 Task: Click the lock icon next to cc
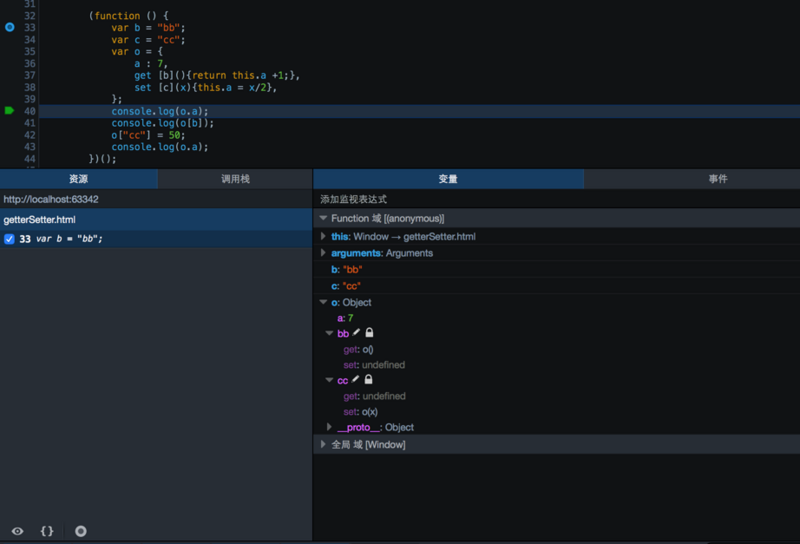(x=368, y=380)
